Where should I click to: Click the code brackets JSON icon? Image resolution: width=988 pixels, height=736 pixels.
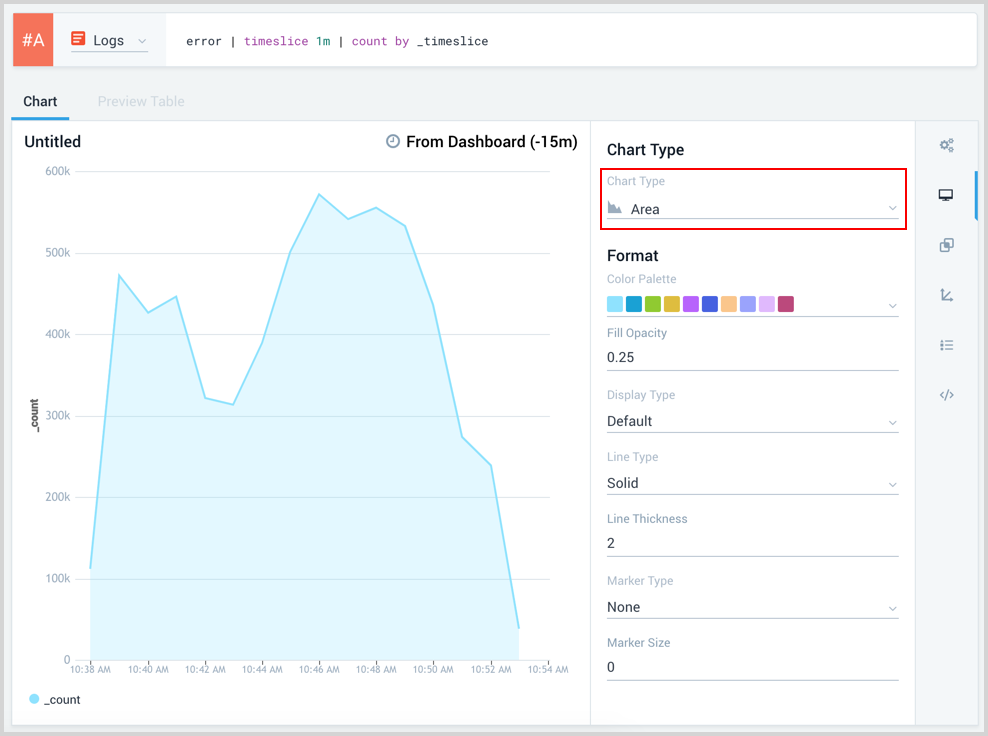[946, 395]
